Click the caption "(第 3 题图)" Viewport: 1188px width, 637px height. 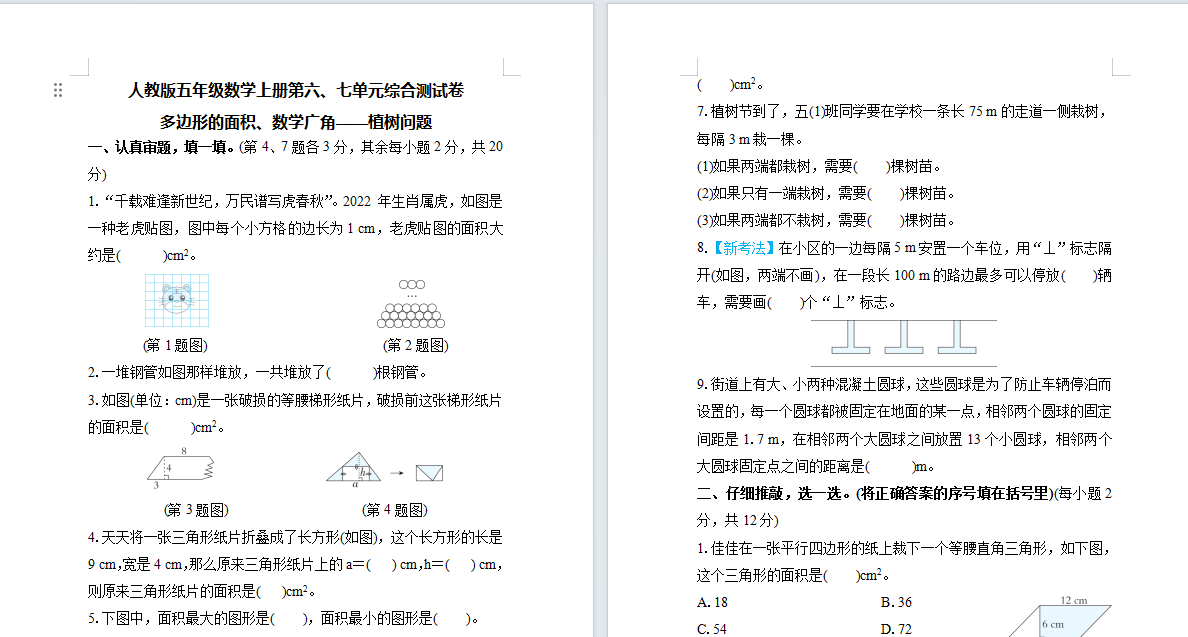(x=195, y=510)
